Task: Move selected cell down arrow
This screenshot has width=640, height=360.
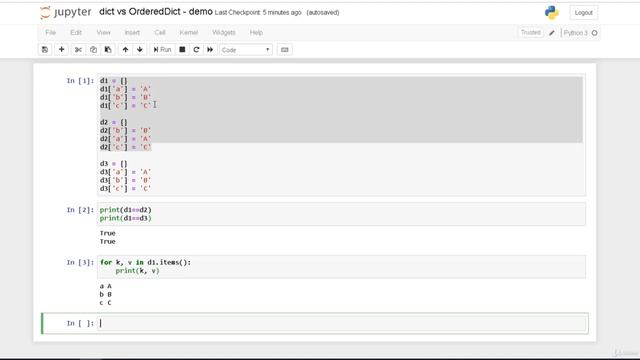Action: click(140, 50)
